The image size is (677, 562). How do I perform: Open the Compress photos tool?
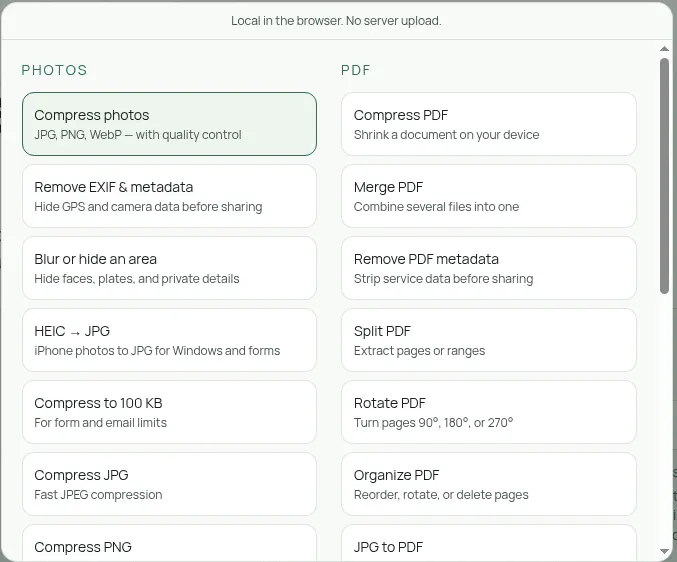click(x=169, y=124)
